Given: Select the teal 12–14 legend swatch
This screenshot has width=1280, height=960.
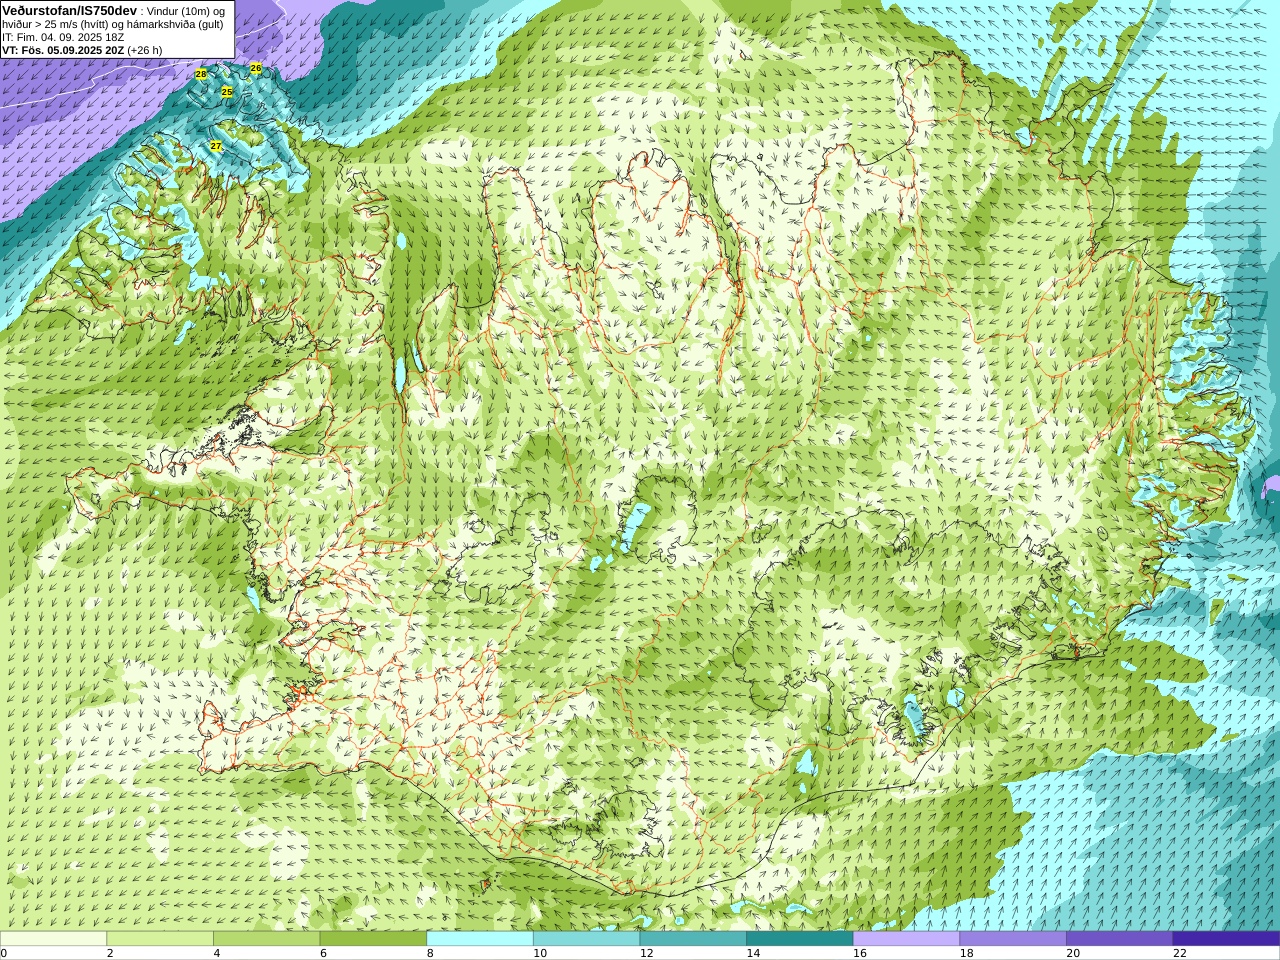Looking at the screenshot, I should [693, 939].
